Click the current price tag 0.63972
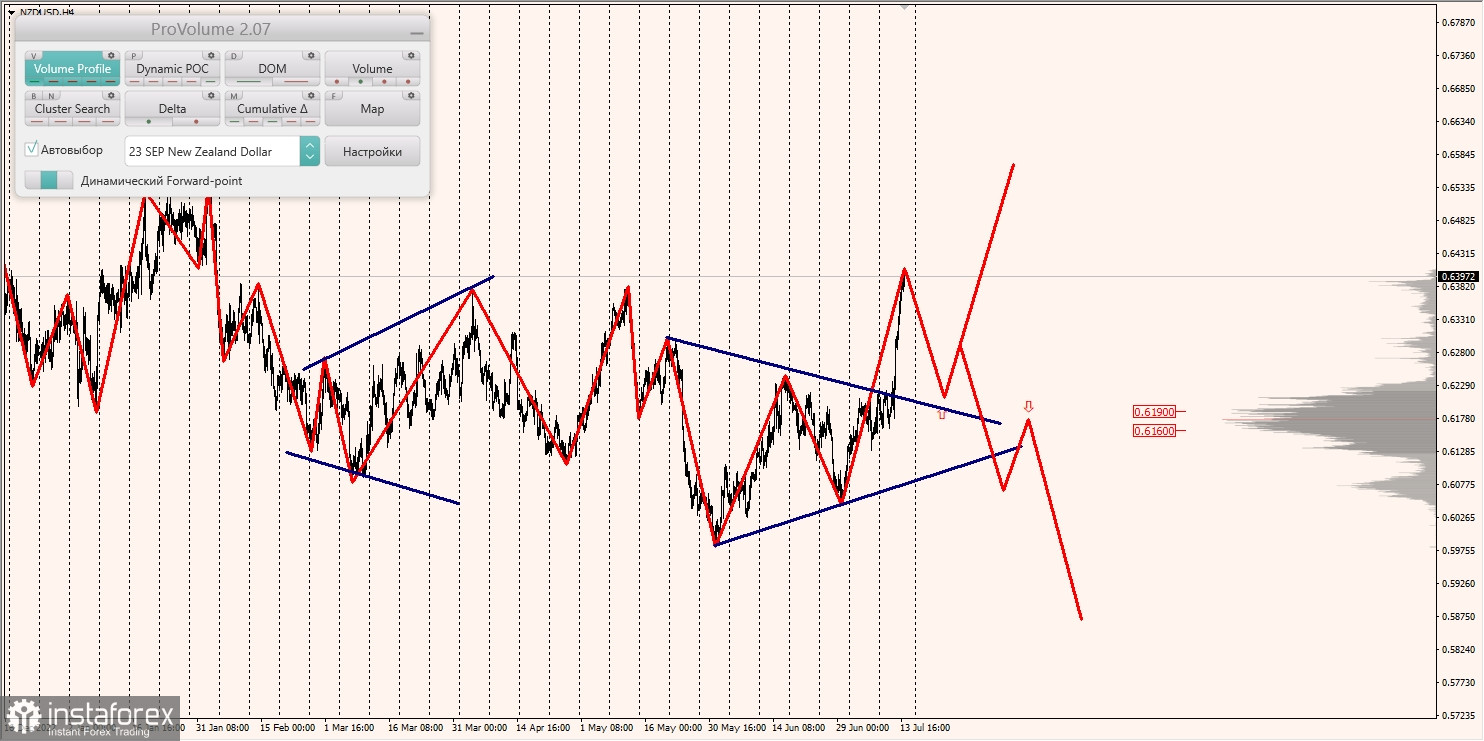1484x741 pixels. pyautogui.click(x=1458, y=276)
